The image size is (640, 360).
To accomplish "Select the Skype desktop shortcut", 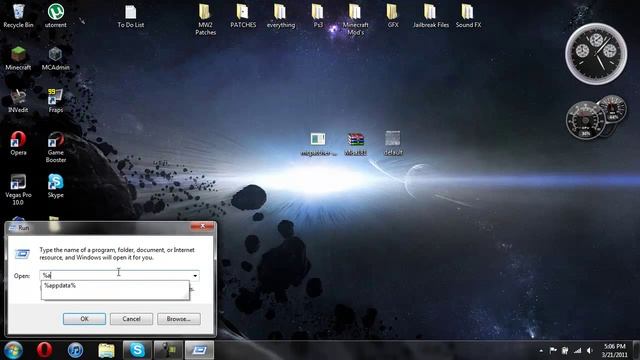I will click(56, 186).
